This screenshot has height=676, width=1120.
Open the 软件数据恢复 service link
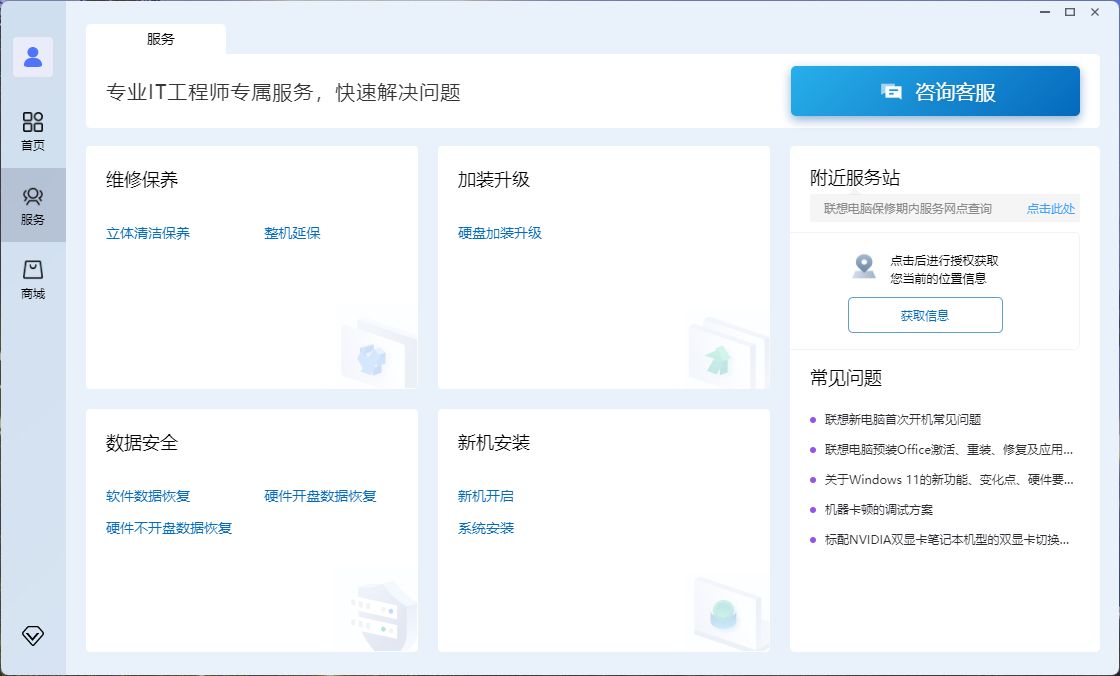pyautogui.click(x=148, y=495)
